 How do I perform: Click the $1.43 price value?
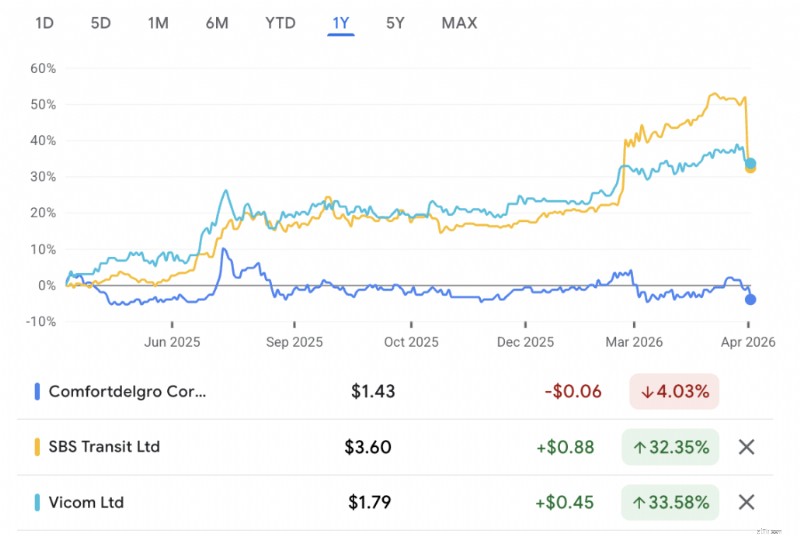373,392
